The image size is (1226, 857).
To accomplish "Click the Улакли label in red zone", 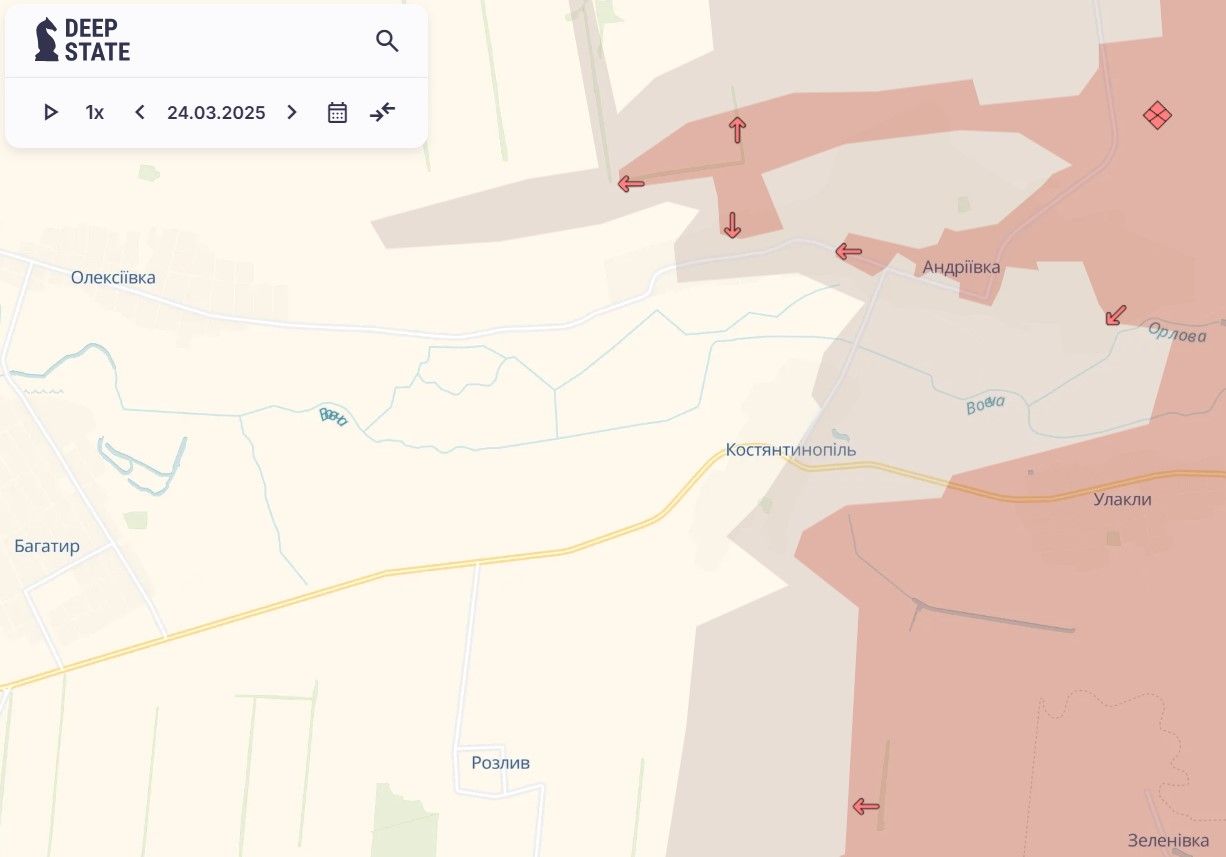I will pyautogui.click(x=1122, y=500).
